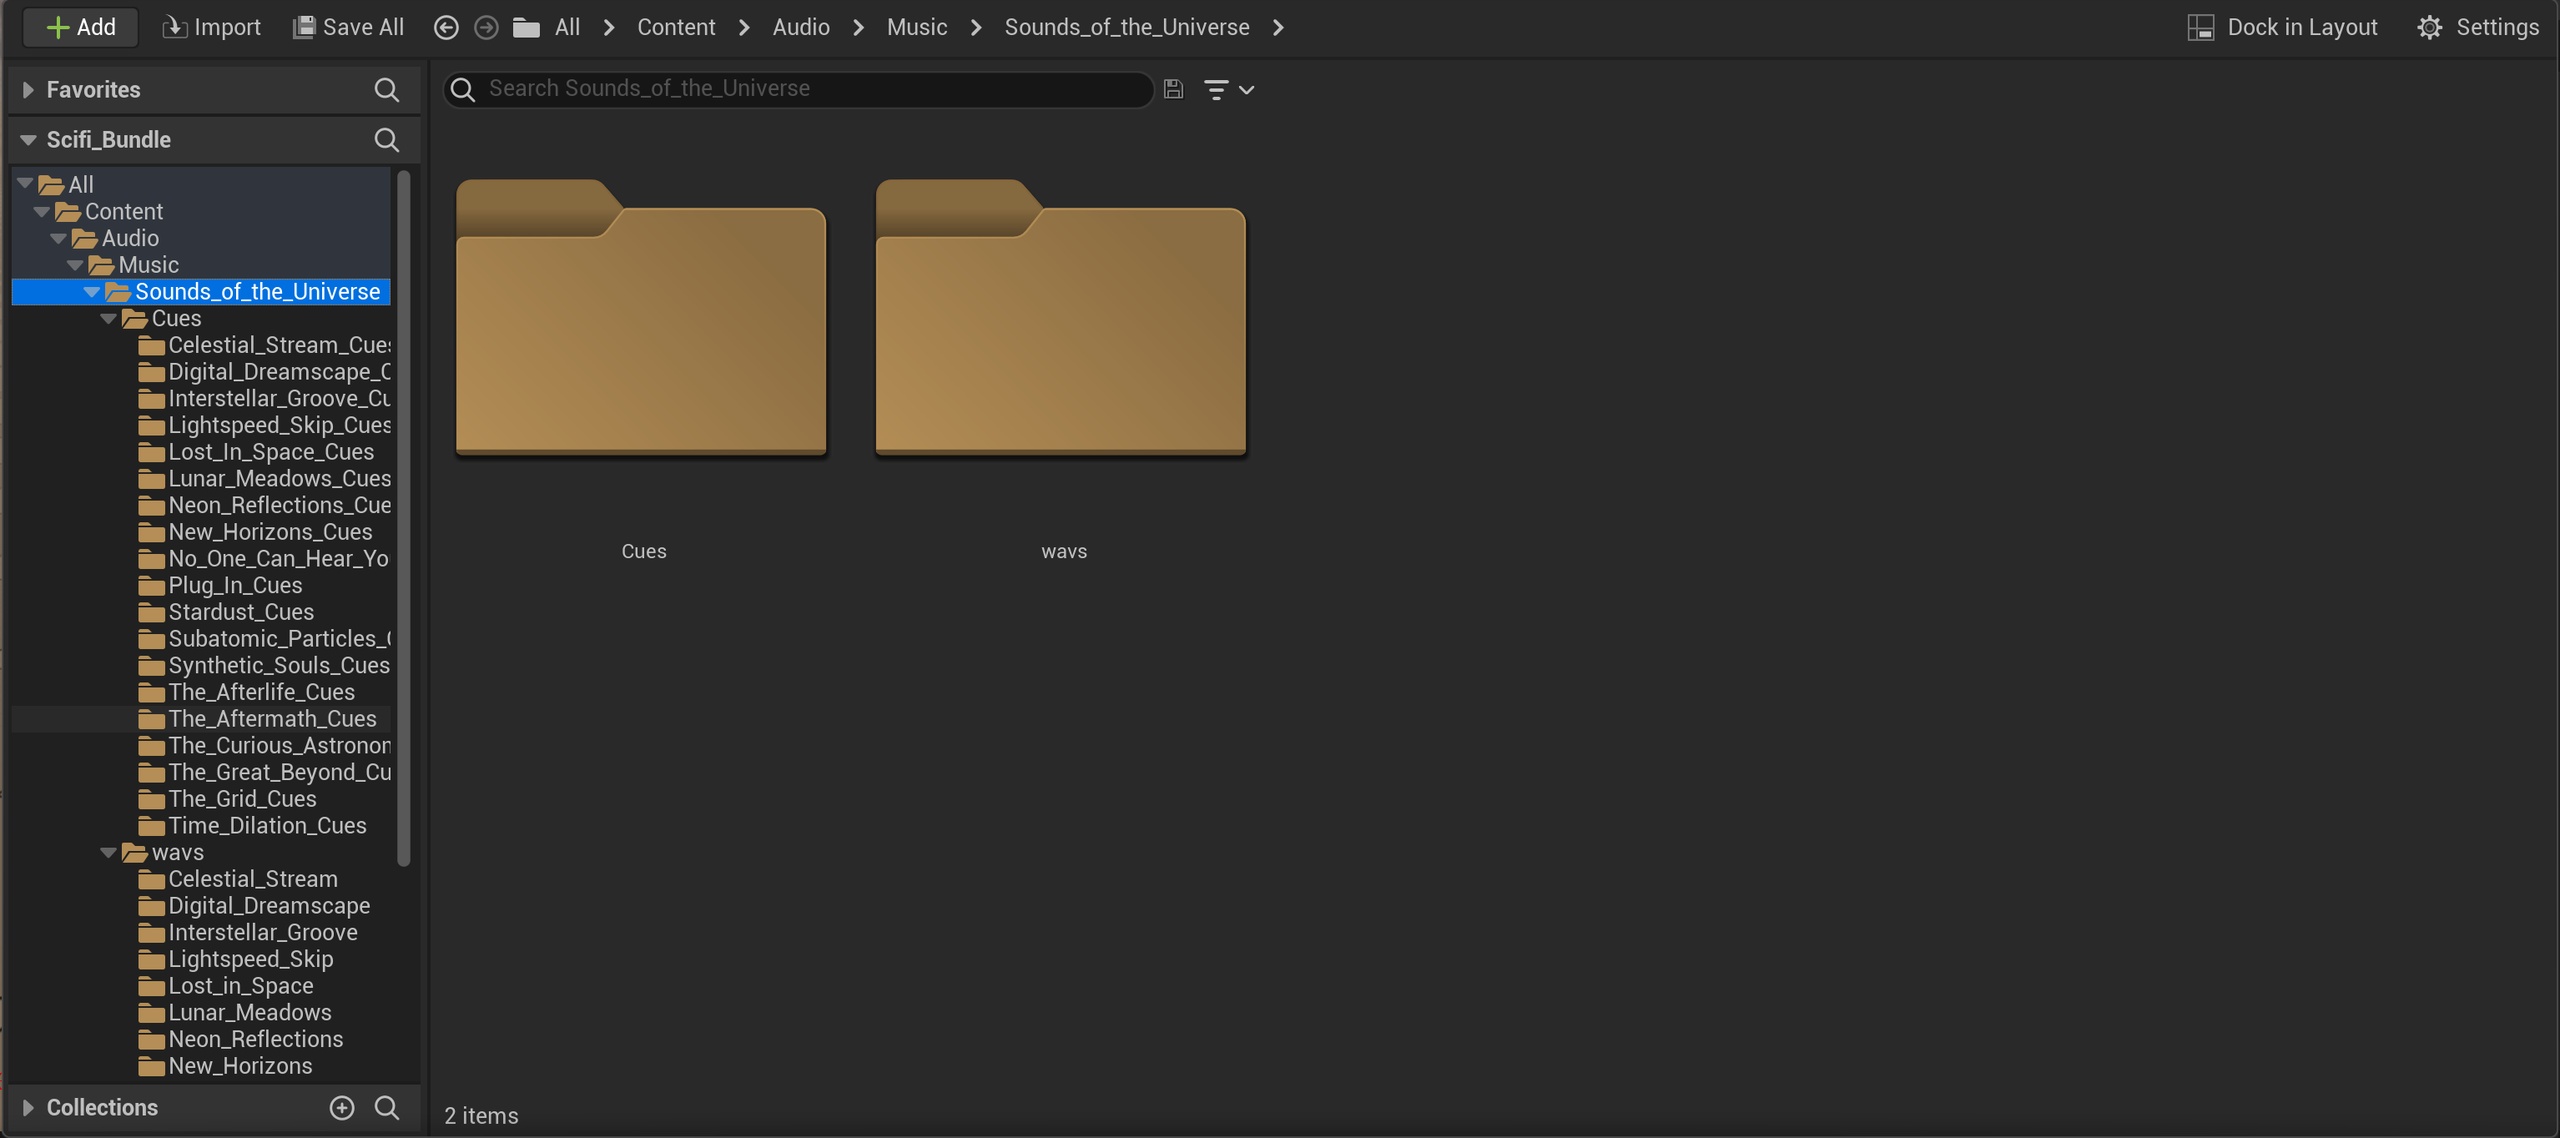This screenshot has height=1138, width=2560.
Task: Select Stardust_Cues tree folder
Action: 226,612
